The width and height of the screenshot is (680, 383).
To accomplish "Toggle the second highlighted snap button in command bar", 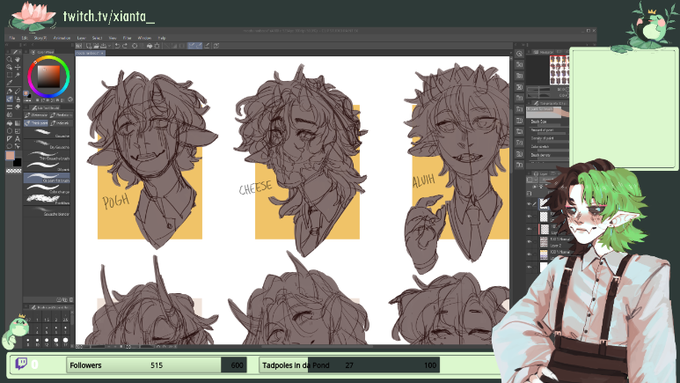I will [x=199, y=46].
